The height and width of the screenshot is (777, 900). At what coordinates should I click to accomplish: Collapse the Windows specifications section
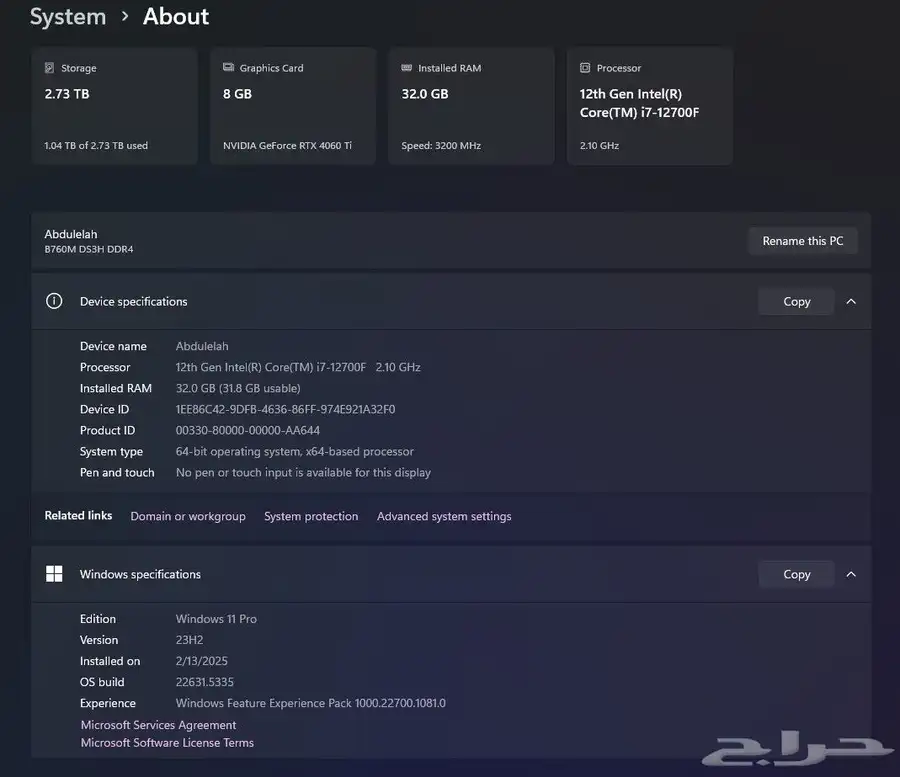point(851,574)
